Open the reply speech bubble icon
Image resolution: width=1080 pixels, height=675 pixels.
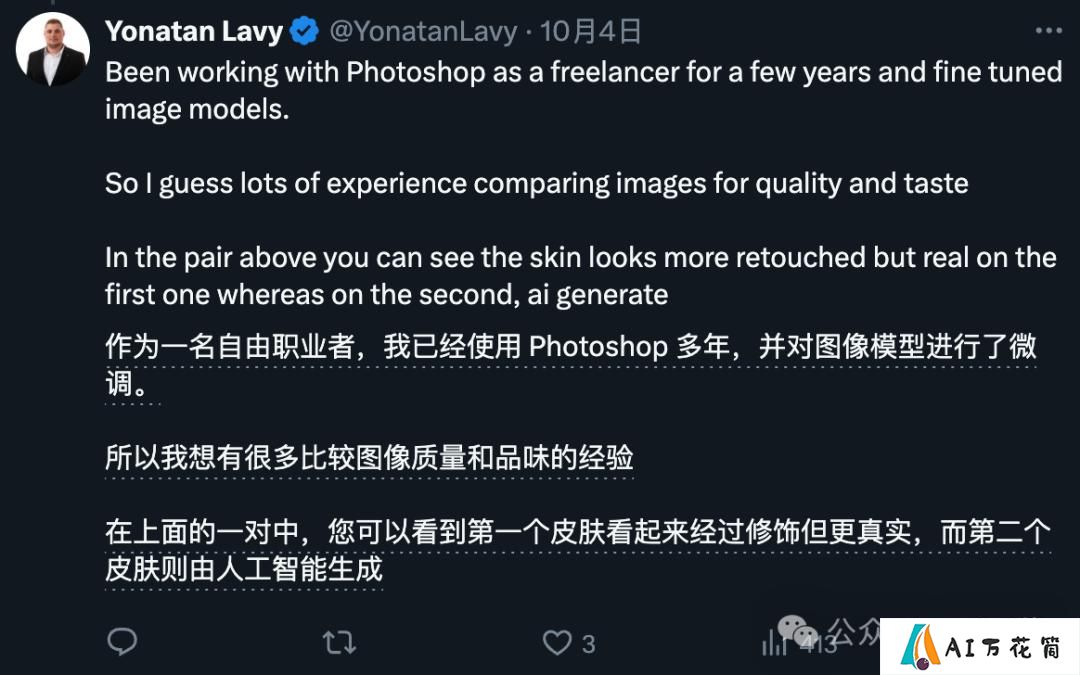(x=123, y=642)
